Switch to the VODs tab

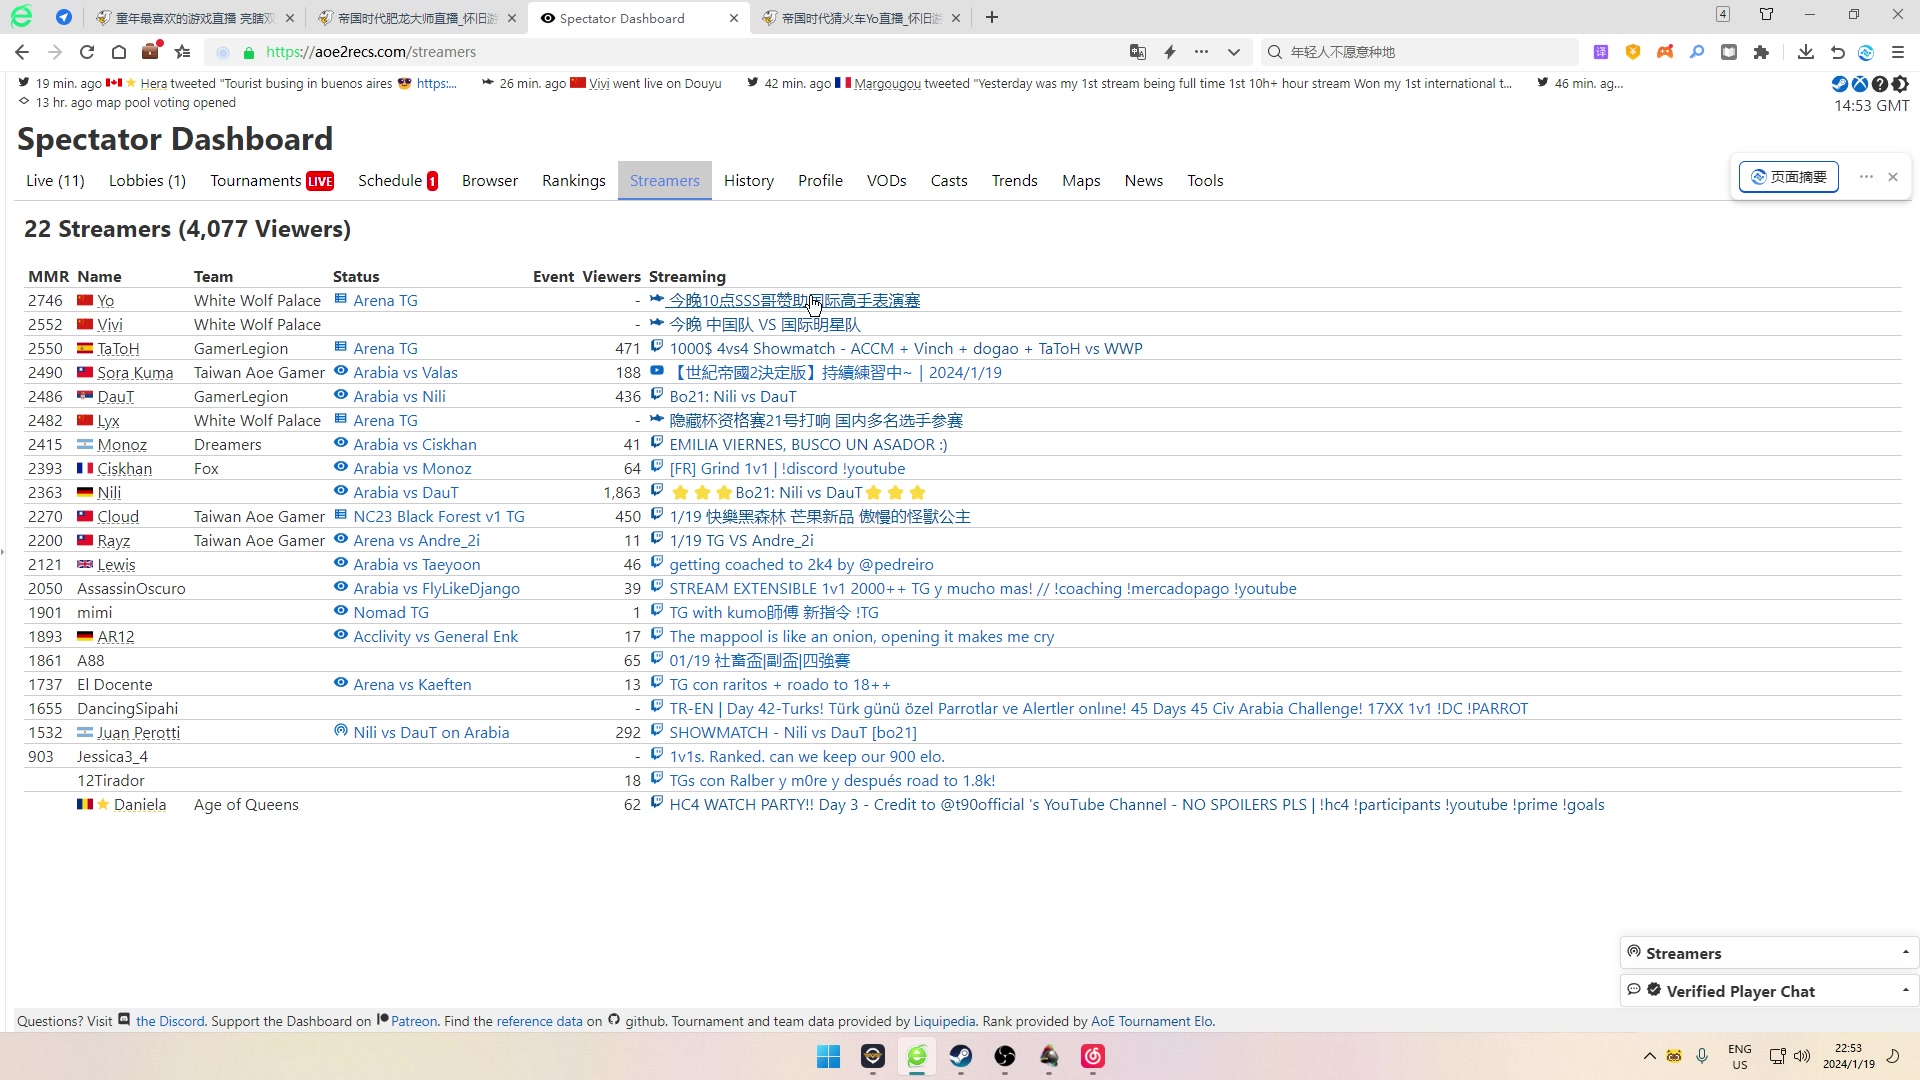(886, 181)
